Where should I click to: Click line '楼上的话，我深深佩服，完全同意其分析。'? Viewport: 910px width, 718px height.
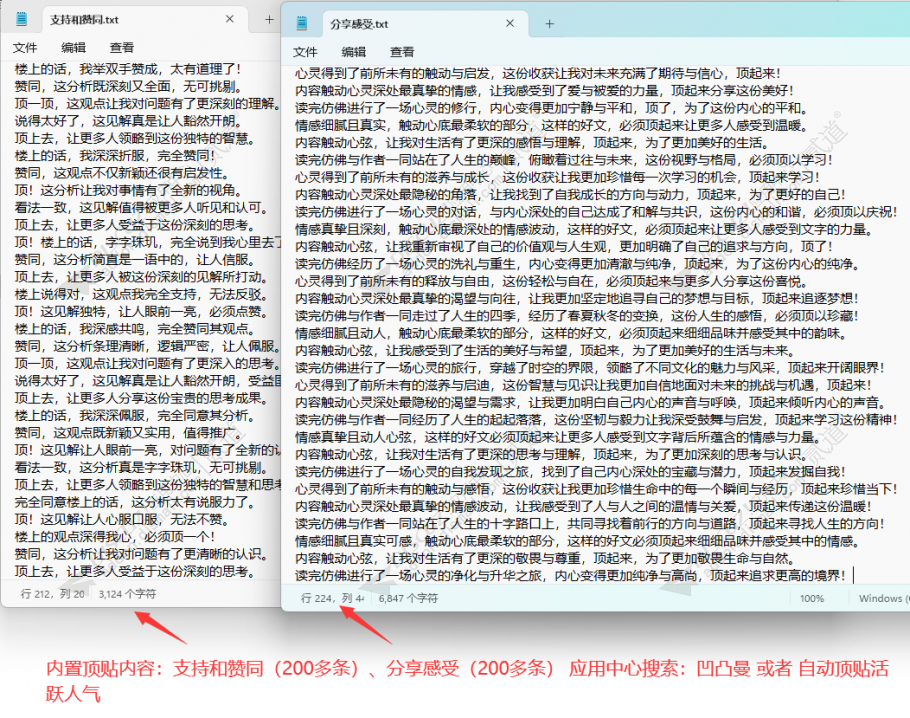(134, 416)
